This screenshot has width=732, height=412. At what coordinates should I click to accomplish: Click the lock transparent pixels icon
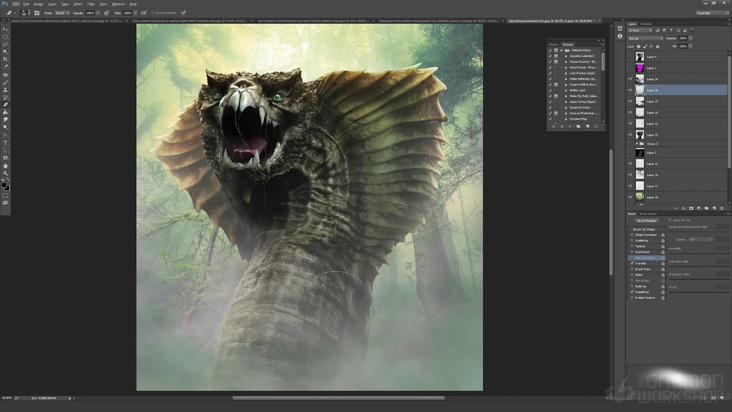click(x=639, y=46)
